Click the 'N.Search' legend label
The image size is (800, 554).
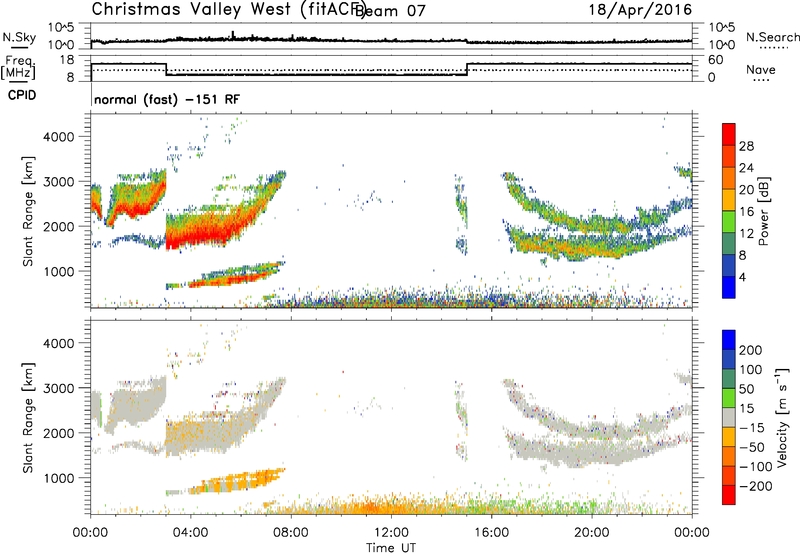pyautogui.click(x=772, y=37)
